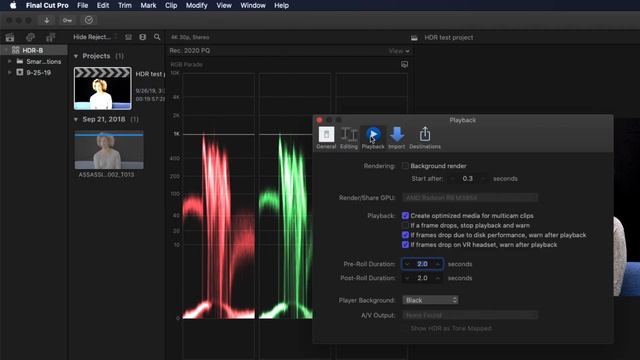This screenshot has width=640, height=360.
Task: Open the Modify menu
Action: tap(196, 5)
